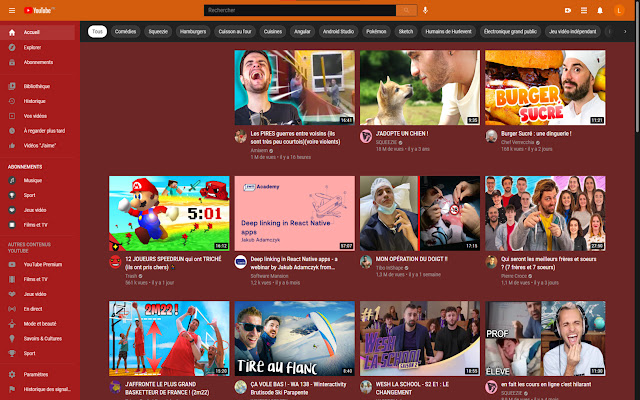This screenshot has height=400, width=640.
Task: Start voice search with microphone
Action: pyautogui.click(x=426, y=9)
